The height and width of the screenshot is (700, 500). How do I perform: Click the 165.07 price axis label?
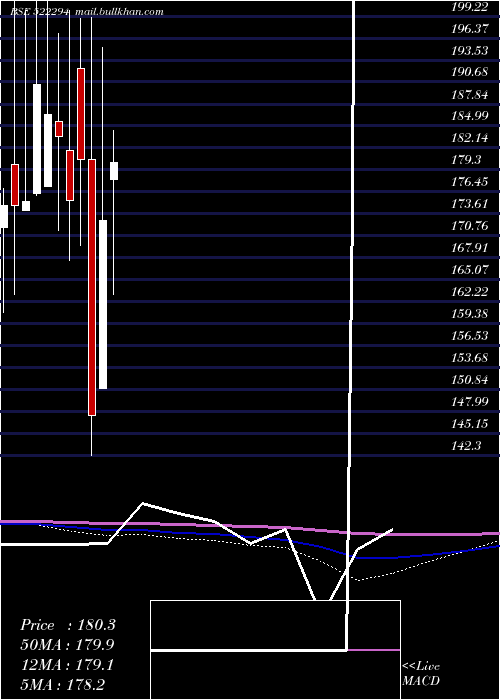point(470,270)
